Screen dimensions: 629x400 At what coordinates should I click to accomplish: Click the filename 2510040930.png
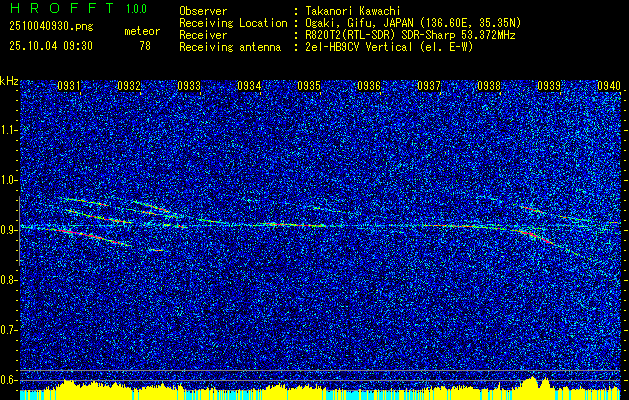coord(51,27)
